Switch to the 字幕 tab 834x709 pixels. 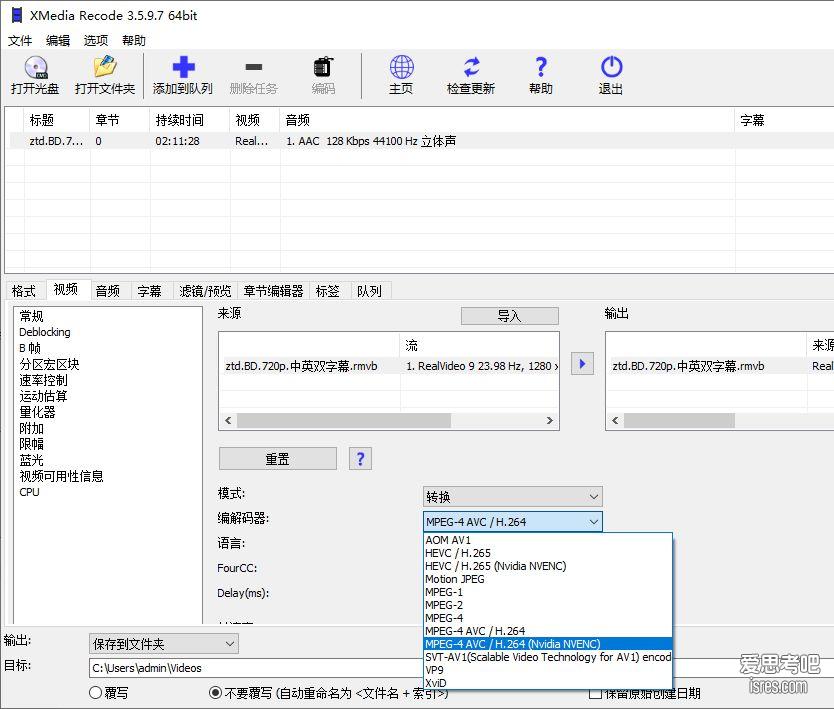[x=149, y=291]
